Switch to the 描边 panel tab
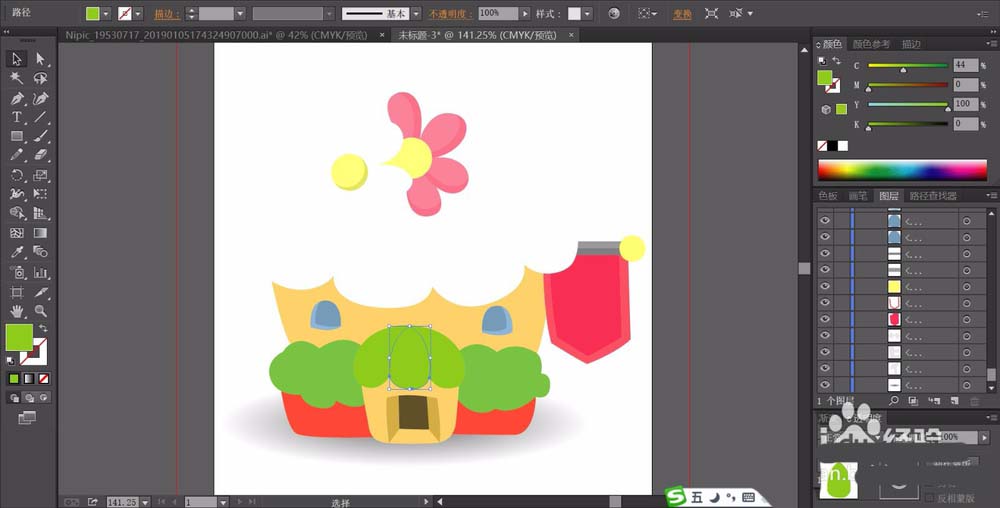1000x508 pixels. (x=911, y=44)
